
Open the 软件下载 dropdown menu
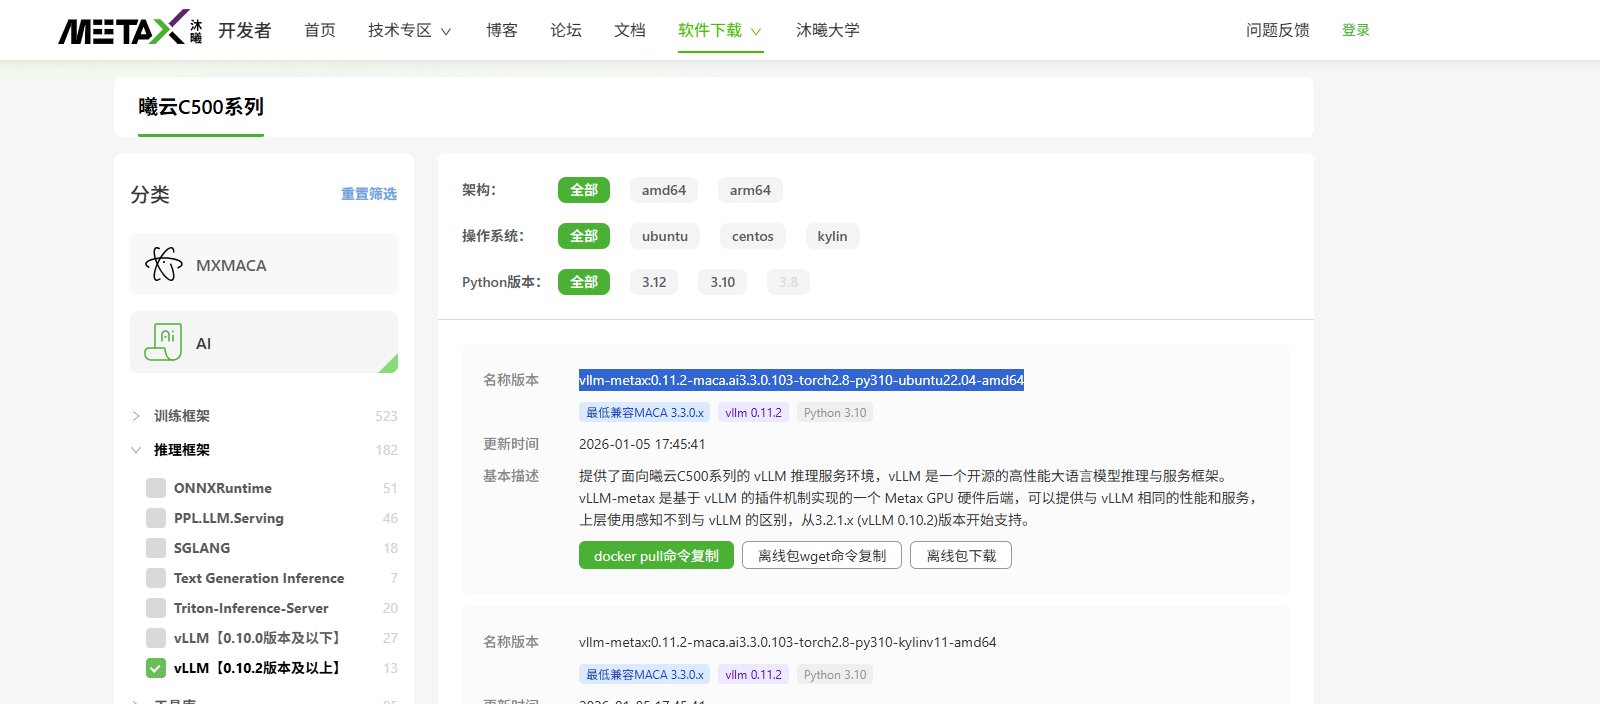[x=719, y=30]
